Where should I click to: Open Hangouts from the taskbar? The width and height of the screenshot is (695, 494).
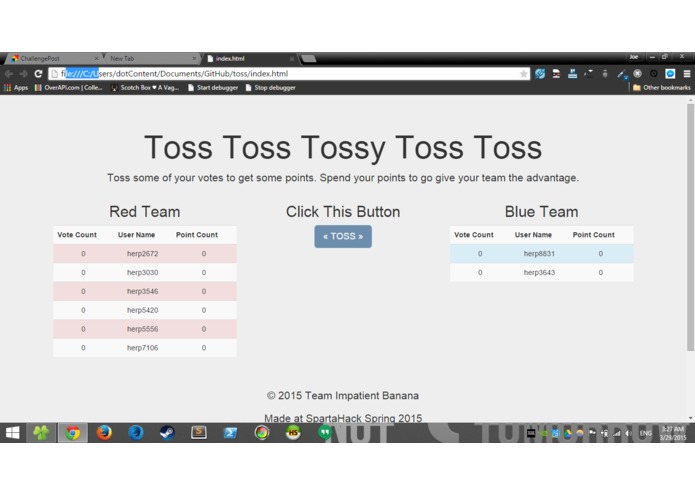tap(324, 433)
